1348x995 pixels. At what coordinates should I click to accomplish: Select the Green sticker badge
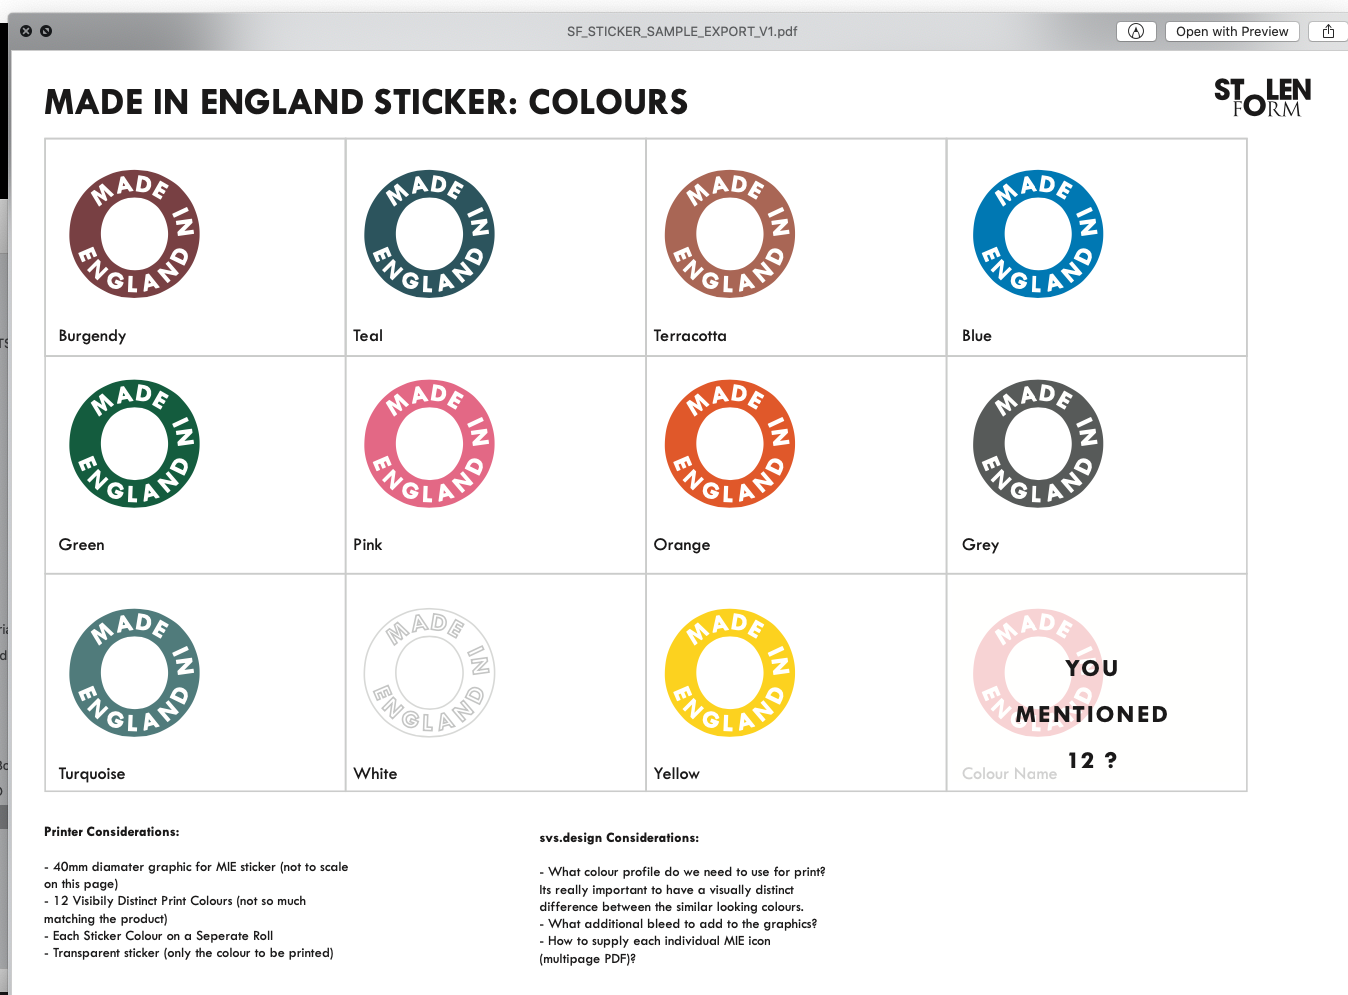[x=134, y=444]
